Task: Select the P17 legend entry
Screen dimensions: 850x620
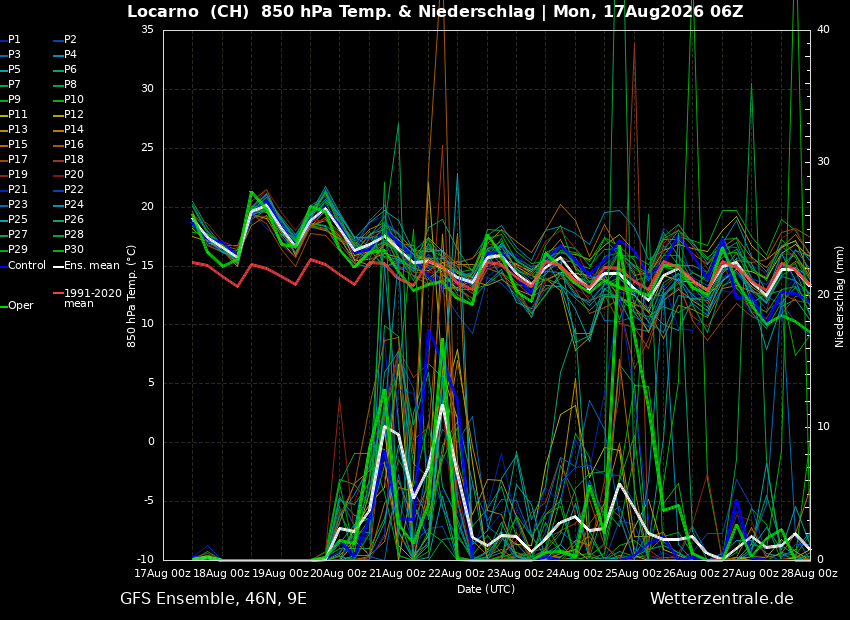Action: pyautogui.click(x=14, y=159)
